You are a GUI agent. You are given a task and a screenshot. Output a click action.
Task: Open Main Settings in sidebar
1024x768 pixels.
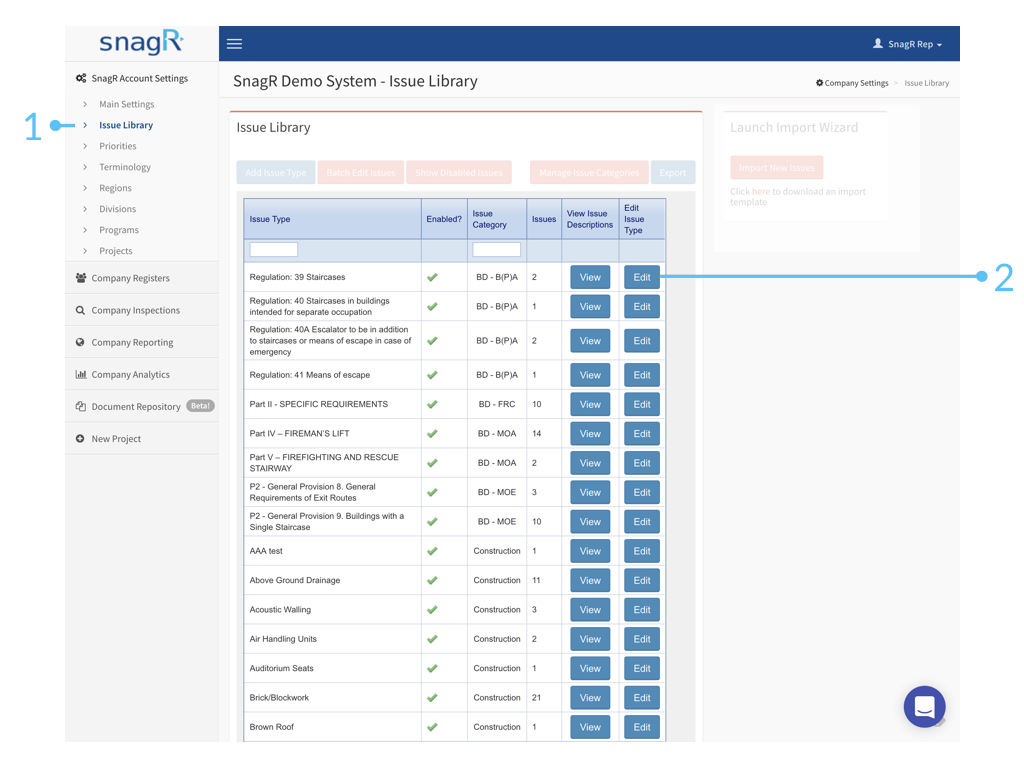click(x=127, y=104)
